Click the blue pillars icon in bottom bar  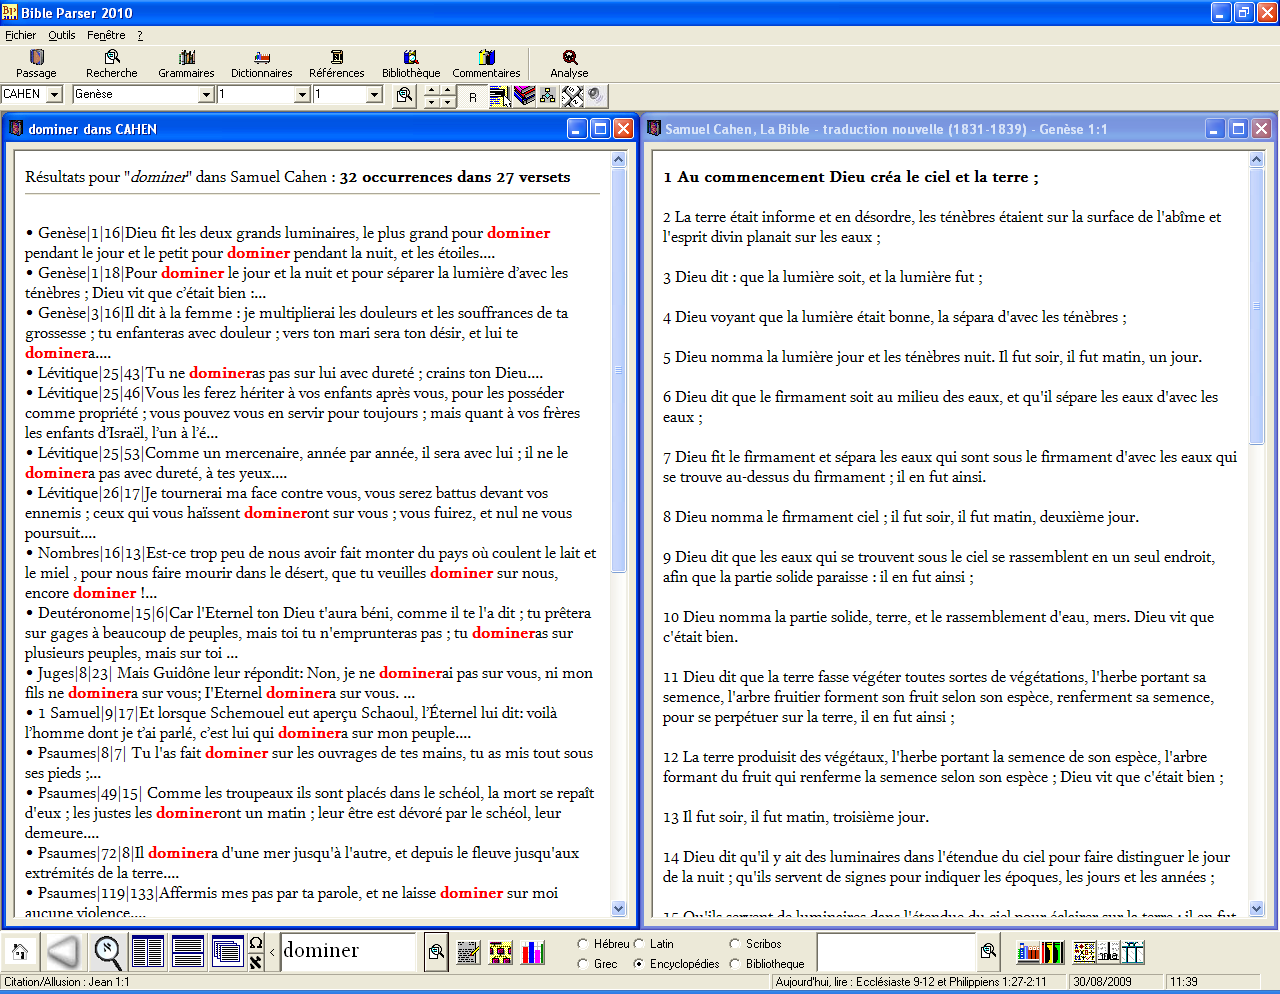coord(1132,952)
